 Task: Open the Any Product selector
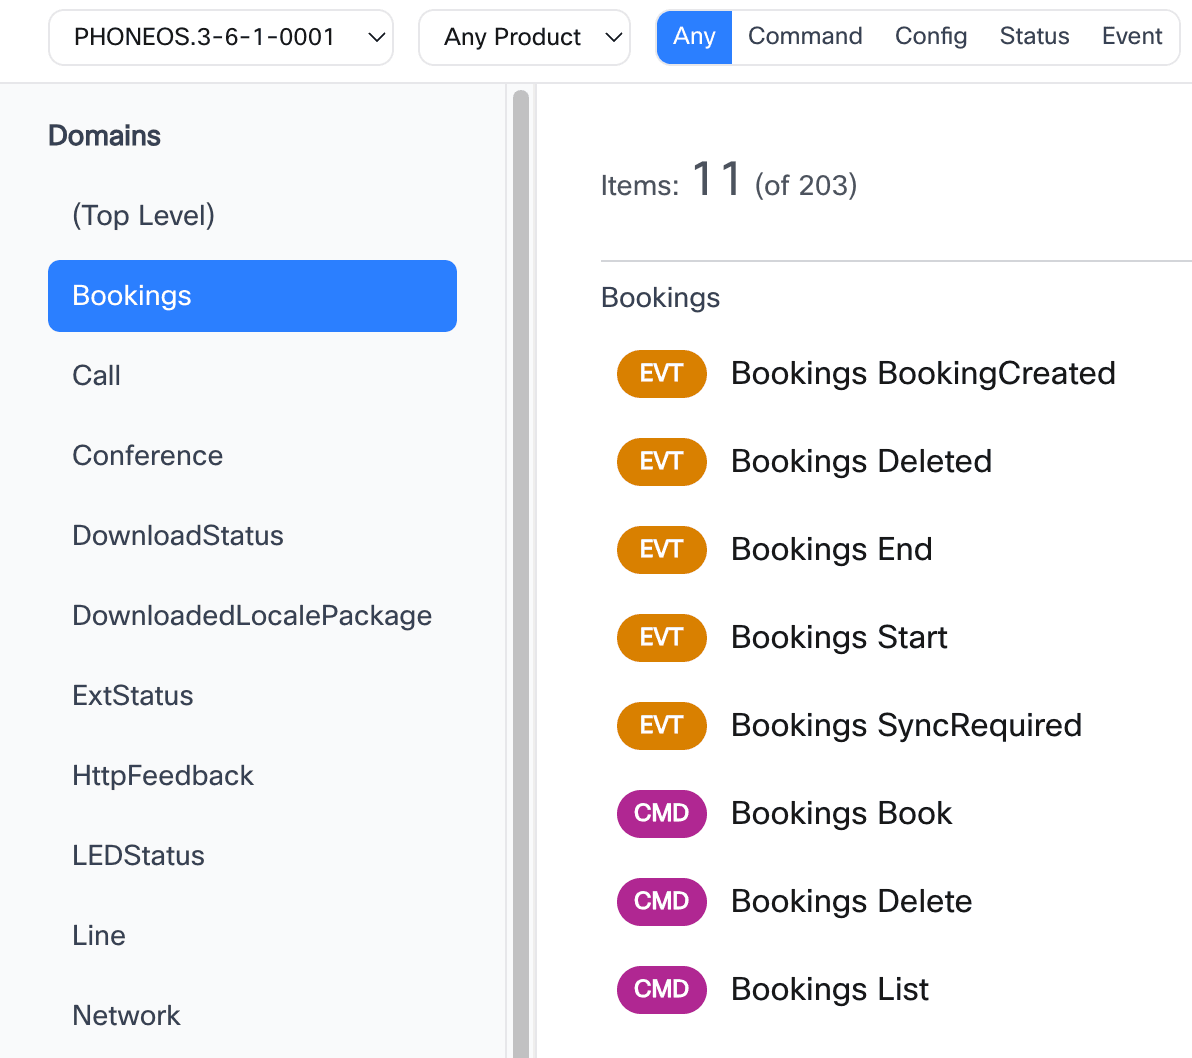523,37
